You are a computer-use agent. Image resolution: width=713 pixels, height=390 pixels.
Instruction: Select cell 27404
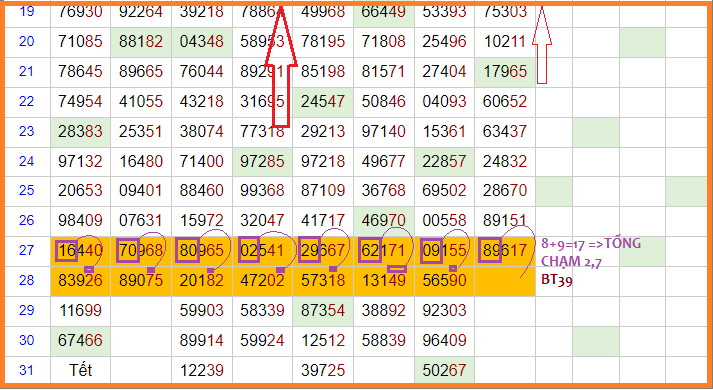coord(444,72)
